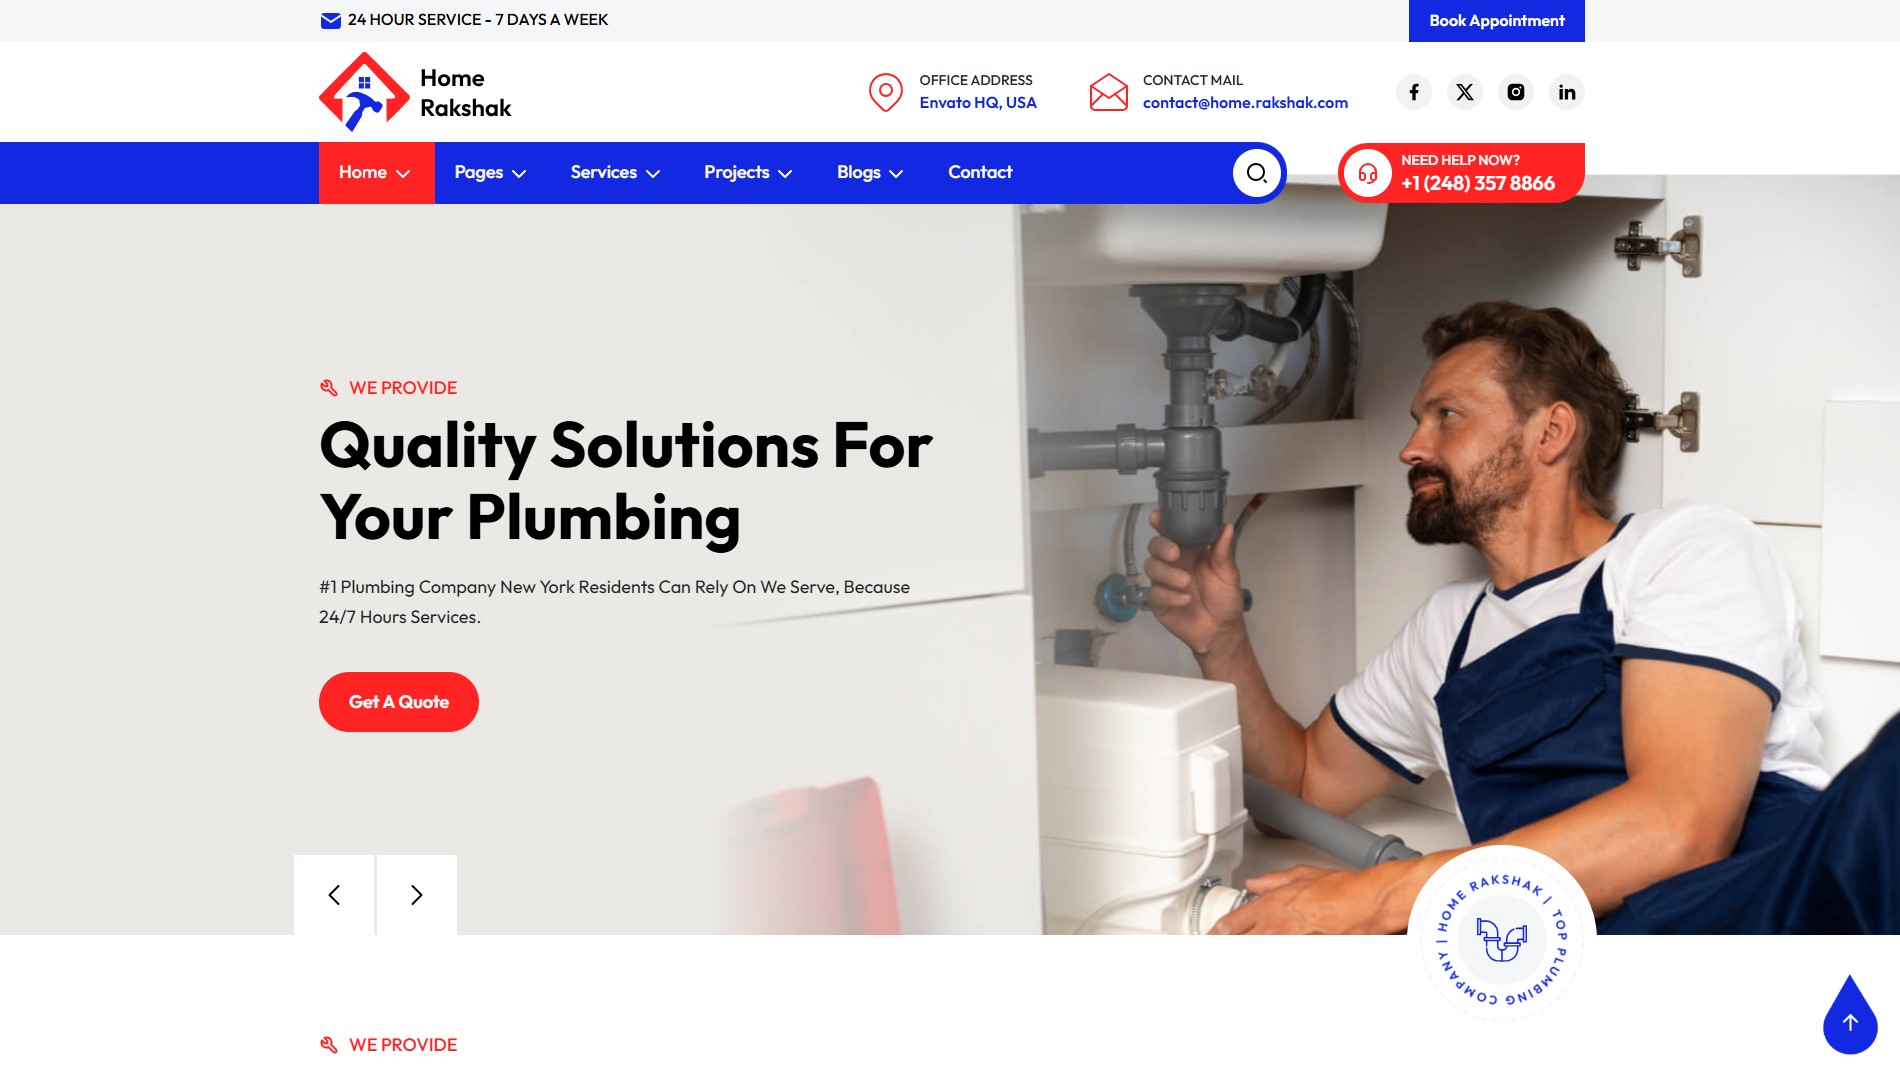
Task: Click the contact mail envelope icon
Action: click(x=1109, y=92)
